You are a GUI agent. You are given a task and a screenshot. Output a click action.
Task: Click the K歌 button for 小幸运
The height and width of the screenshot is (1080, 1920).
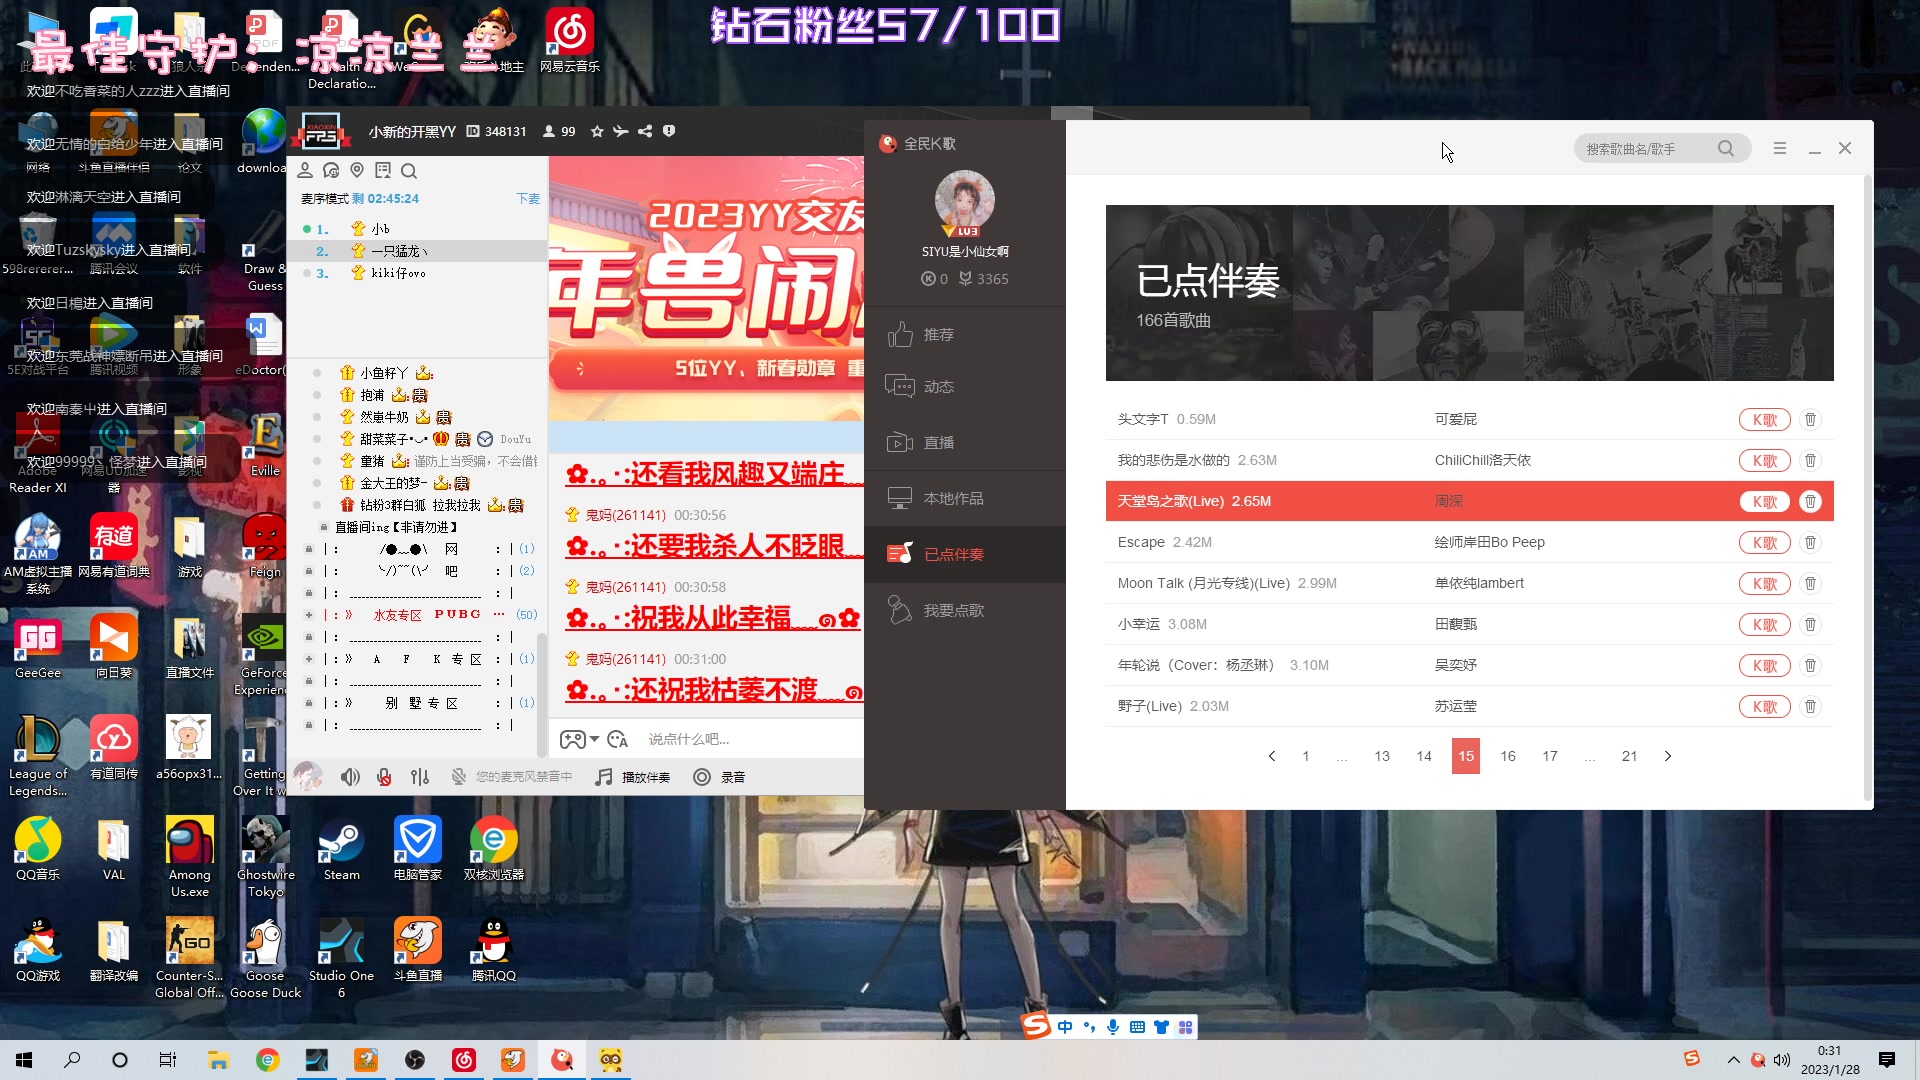(x=1764, y=624)
